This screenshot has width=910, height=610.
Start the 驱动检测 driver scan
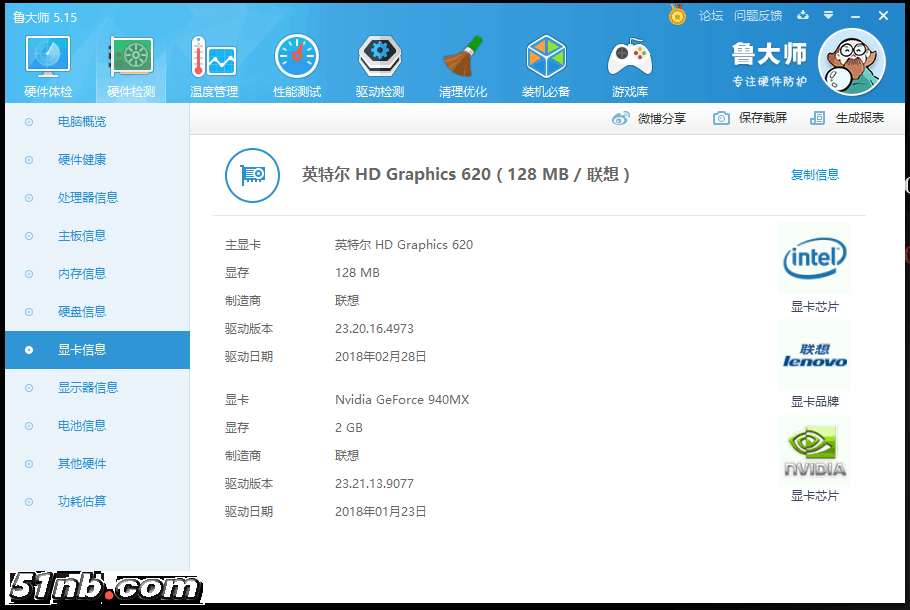point(379,63)
